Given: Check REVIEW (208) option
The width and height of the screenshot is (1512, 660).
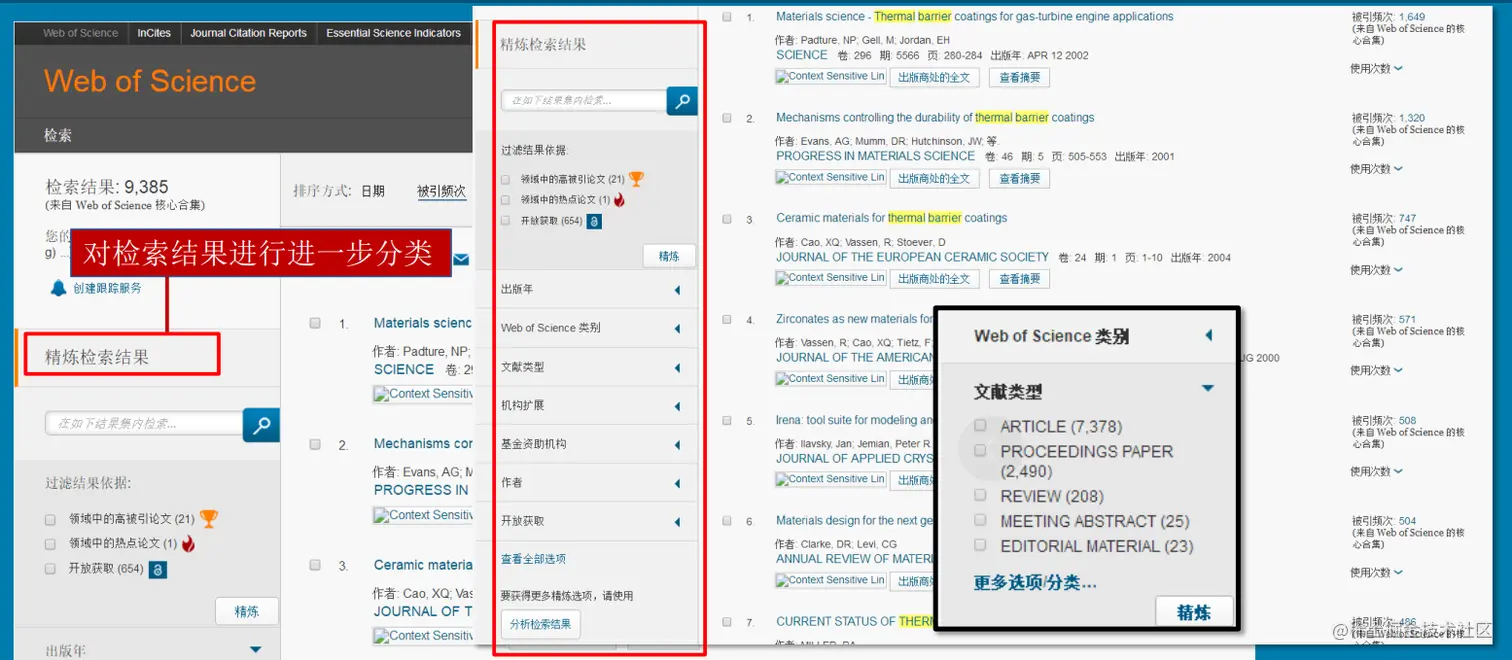Looking at the screenshot, I should pyautogui.click(x=981, y=495).
